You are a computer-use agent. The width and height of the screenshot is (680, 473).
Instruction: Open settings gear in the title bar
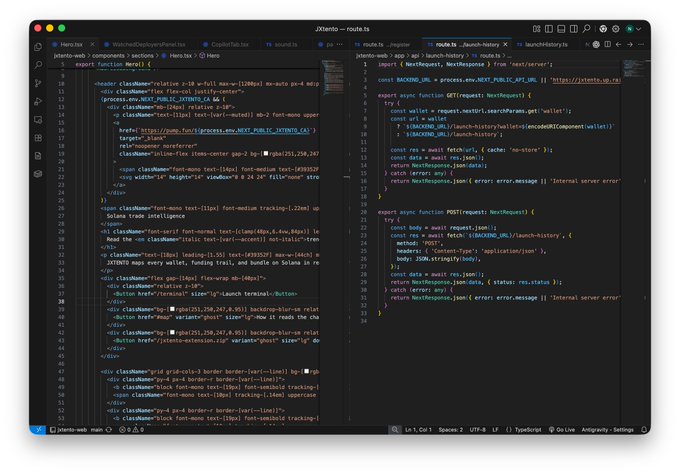[x=616, y=29]
